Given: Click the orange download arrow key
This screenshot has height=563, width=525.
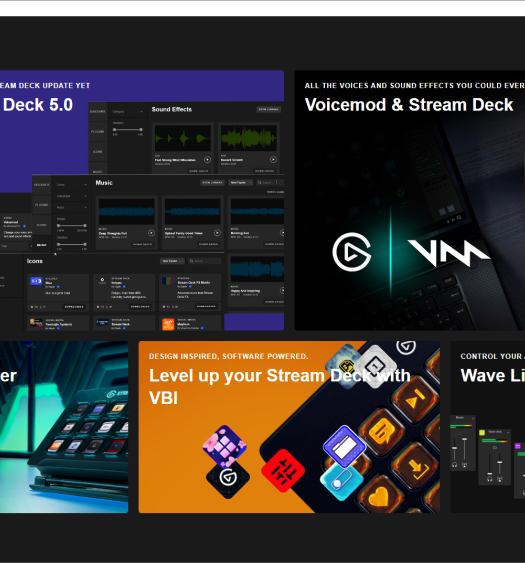Looking at the screenshot, I should click(416, 466).
